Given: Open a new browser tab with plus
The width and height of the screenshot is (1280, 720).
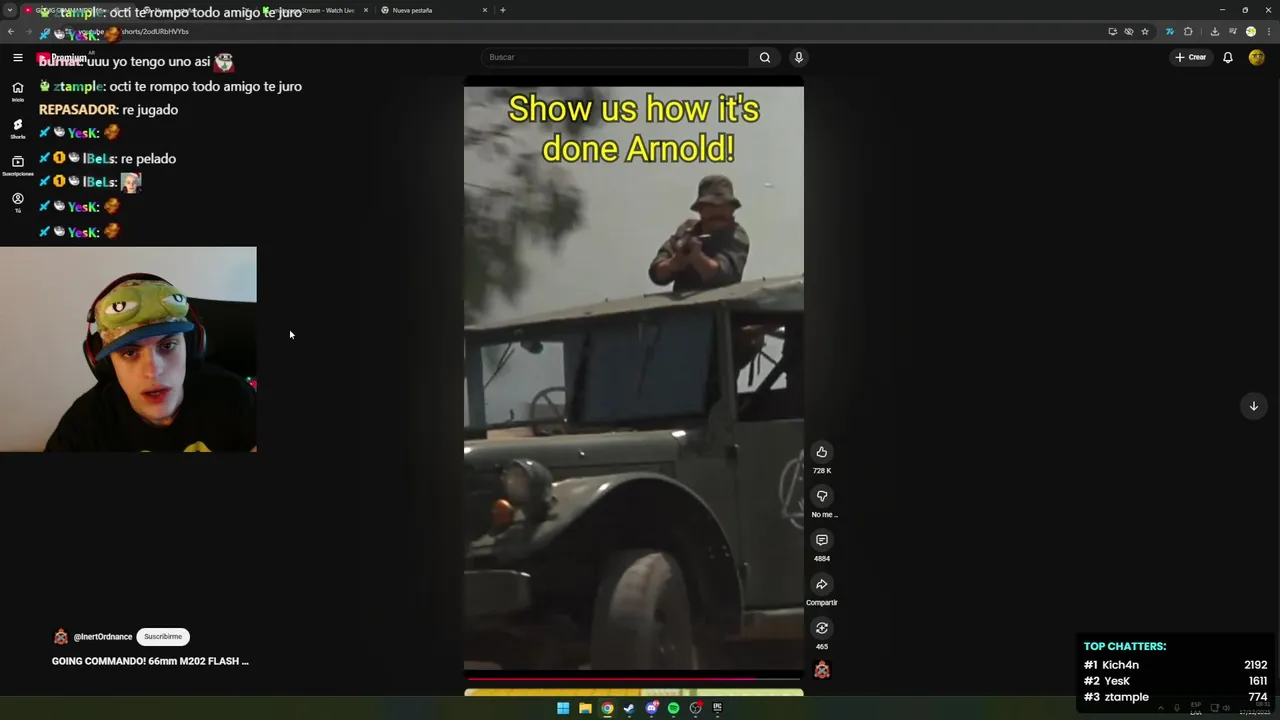Looking at the screenshot, I should pos(502,10).
